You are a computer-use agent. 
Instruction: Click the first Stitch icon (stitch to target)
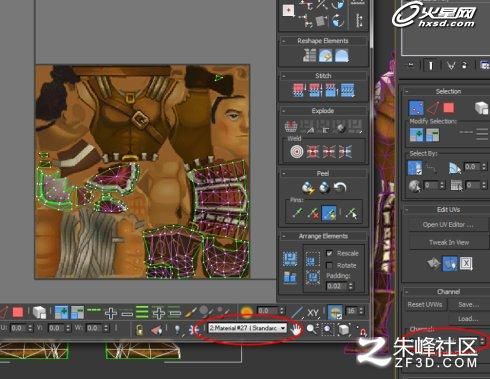tap(298, 90)
